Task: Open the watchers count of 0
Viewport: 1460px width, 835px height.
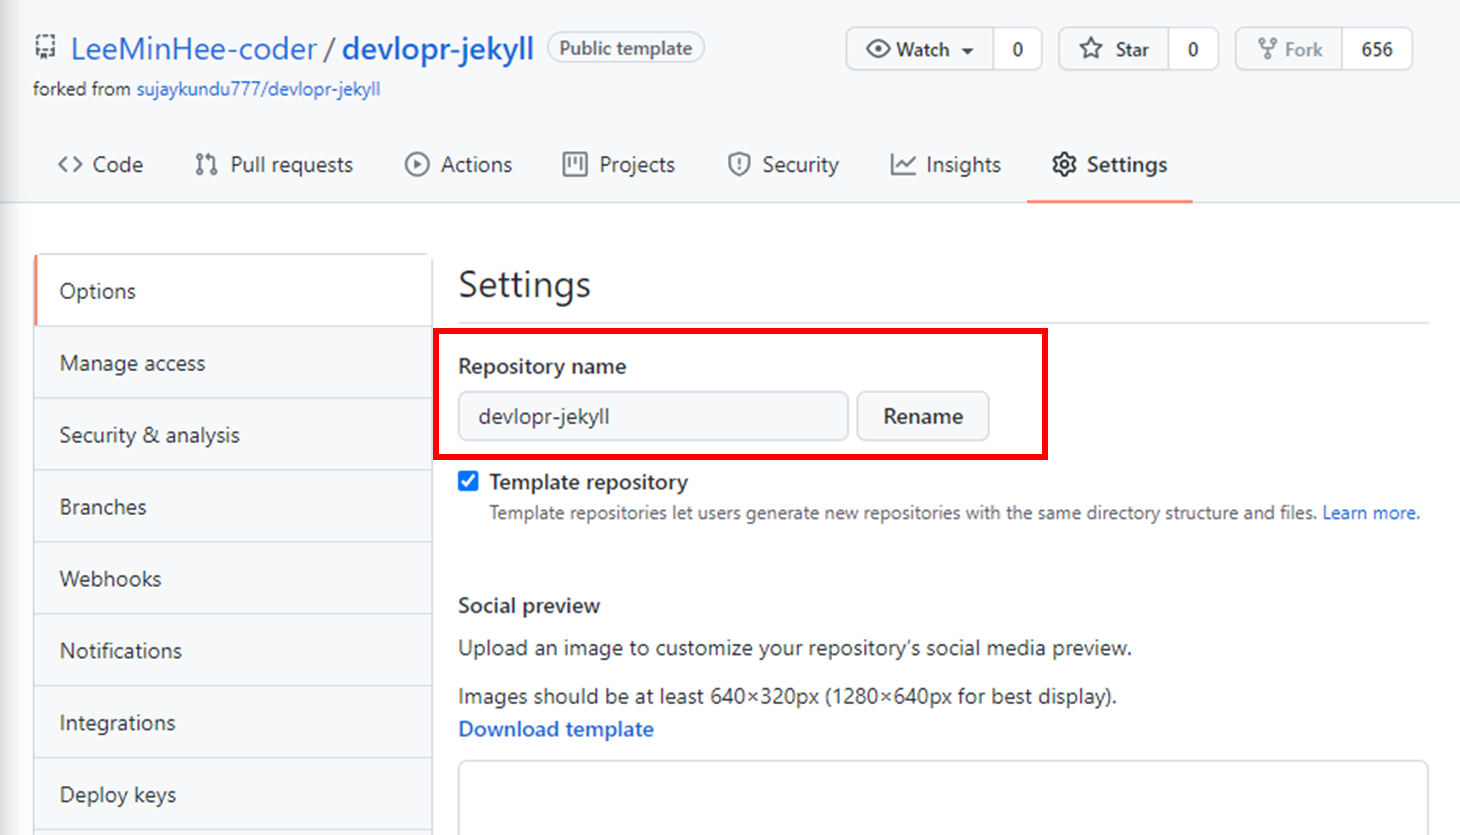Action: (1017, 49)
